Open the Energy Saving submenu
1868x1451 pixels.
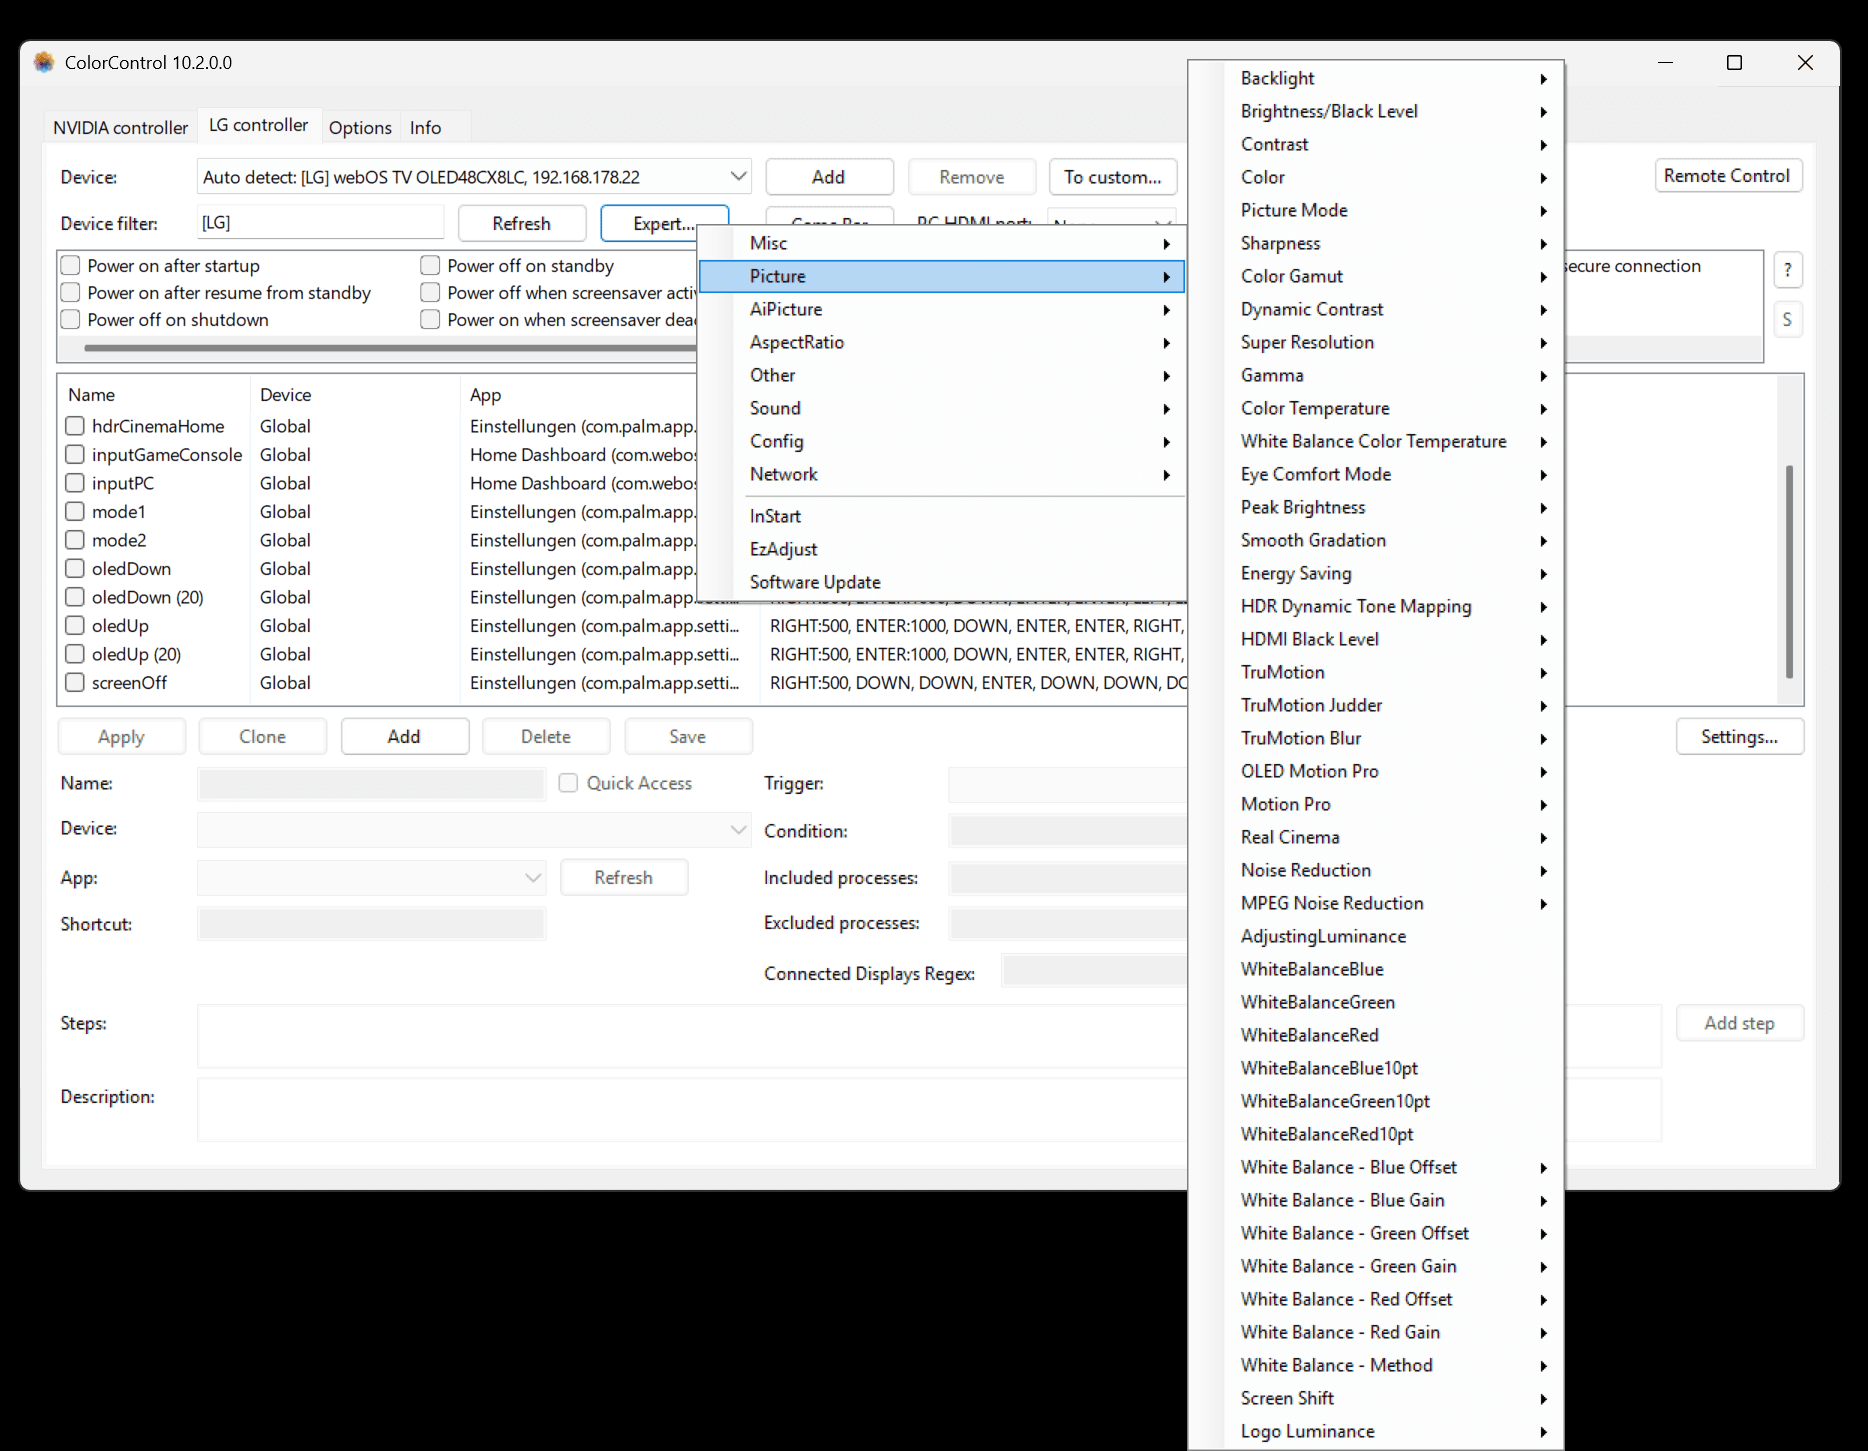pyautogui.click(x=1376, y=573)
